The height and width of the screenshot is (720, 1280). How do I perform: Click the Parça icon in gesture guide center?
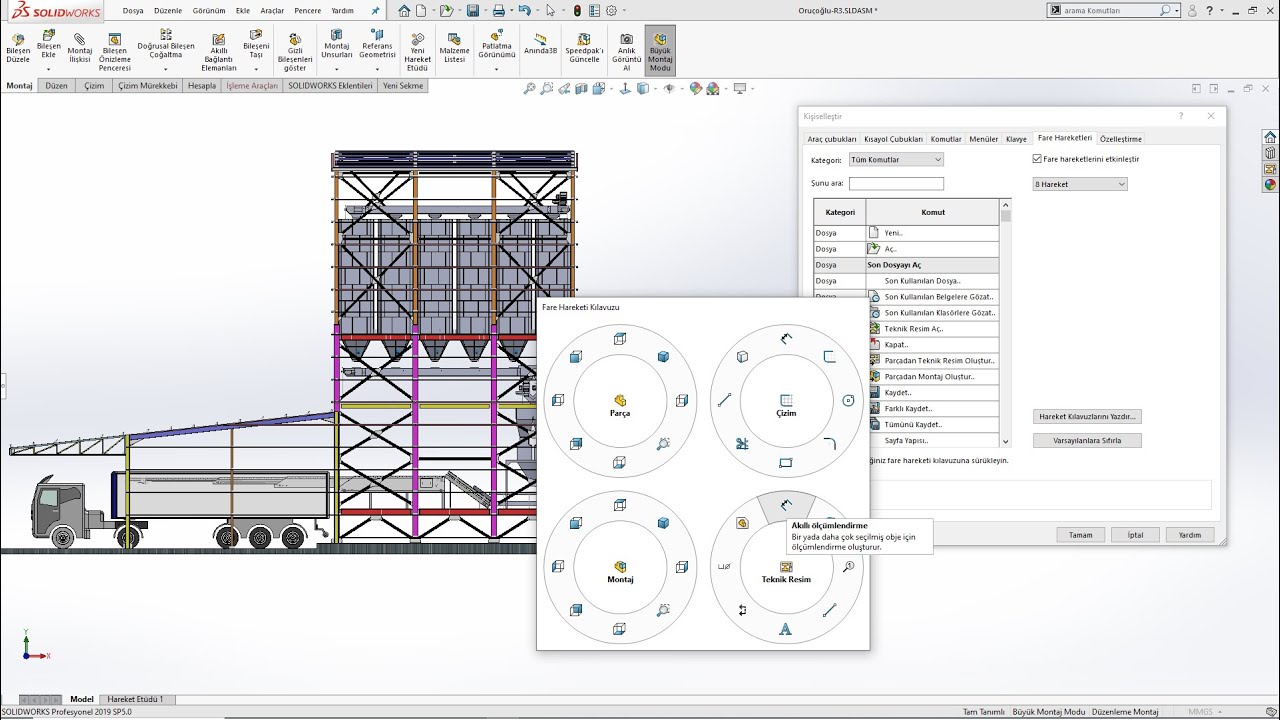point(620,400)
